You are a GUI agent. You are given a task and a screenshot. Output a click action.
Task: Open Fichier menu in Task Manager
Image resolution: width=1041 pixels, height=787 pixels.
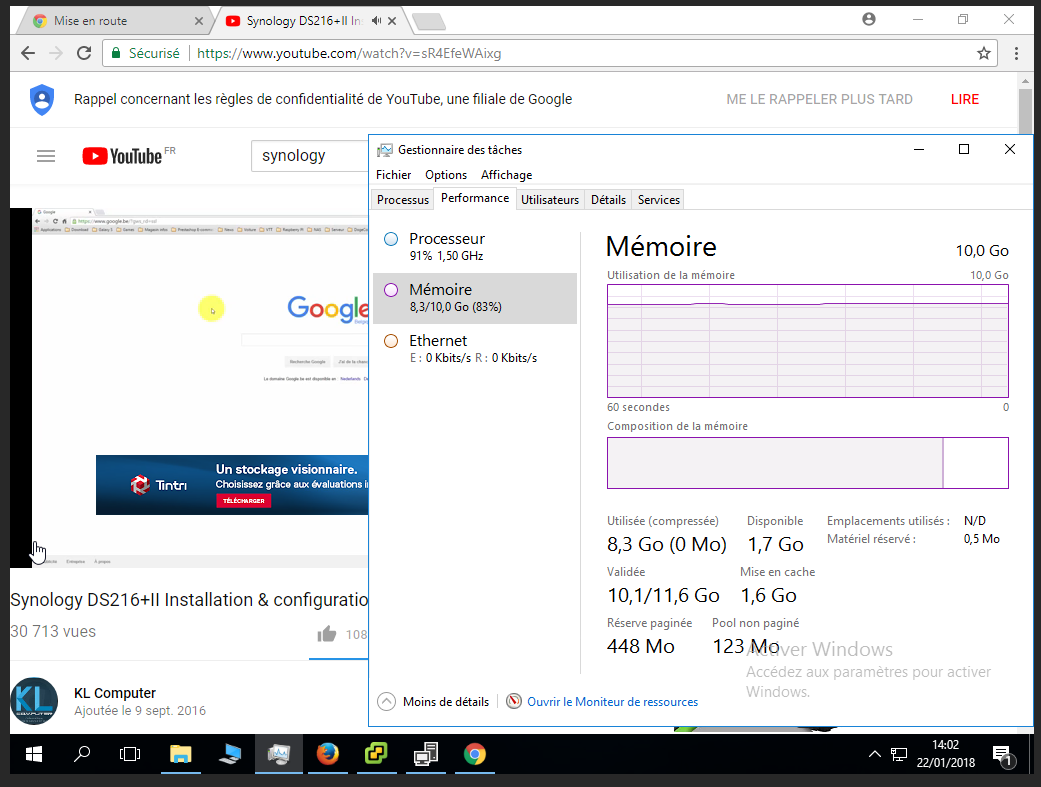point(393,175)
